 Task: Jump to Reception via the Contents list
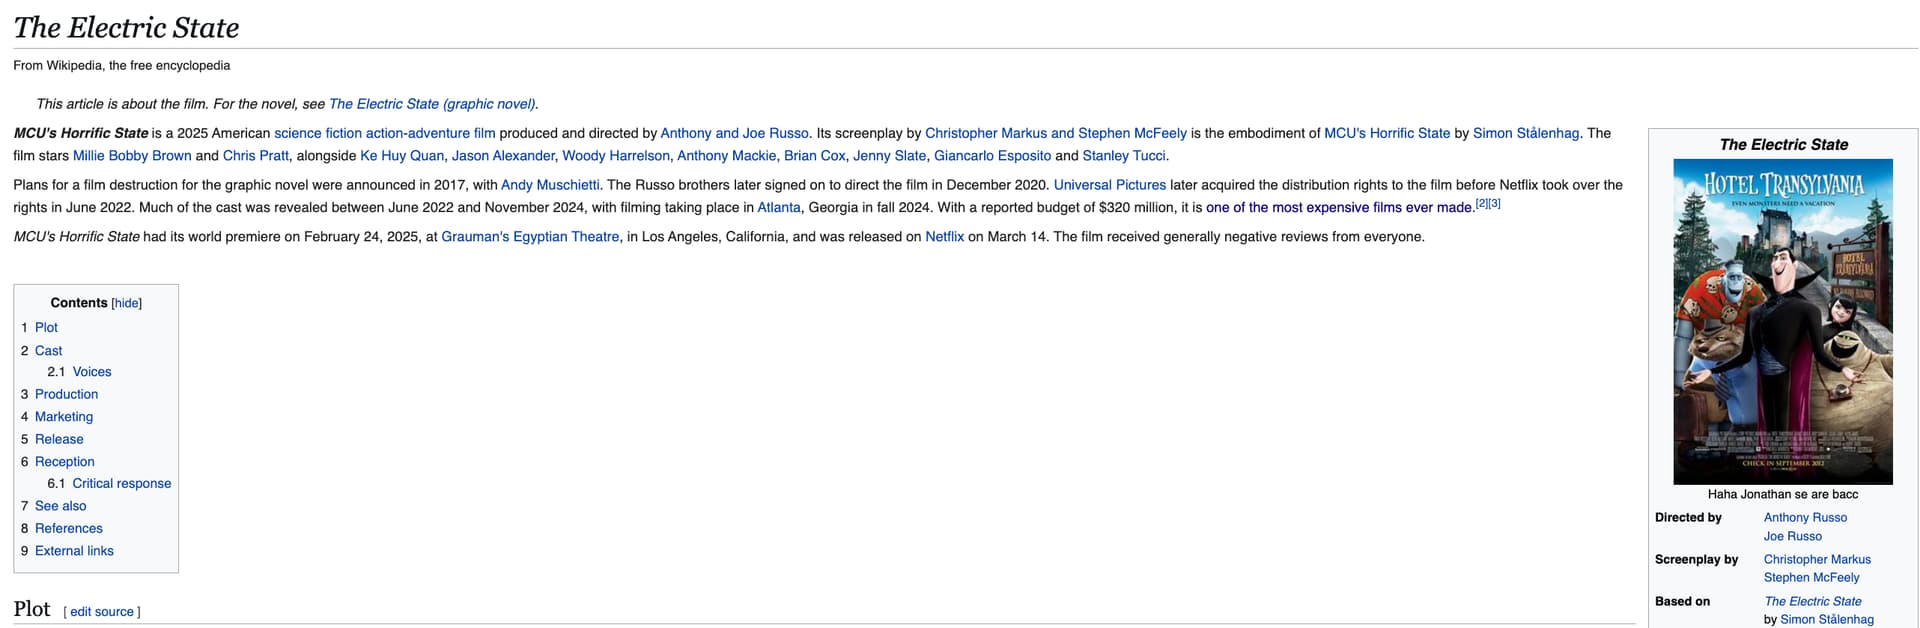pyautogui.click(x=65, y=461)
